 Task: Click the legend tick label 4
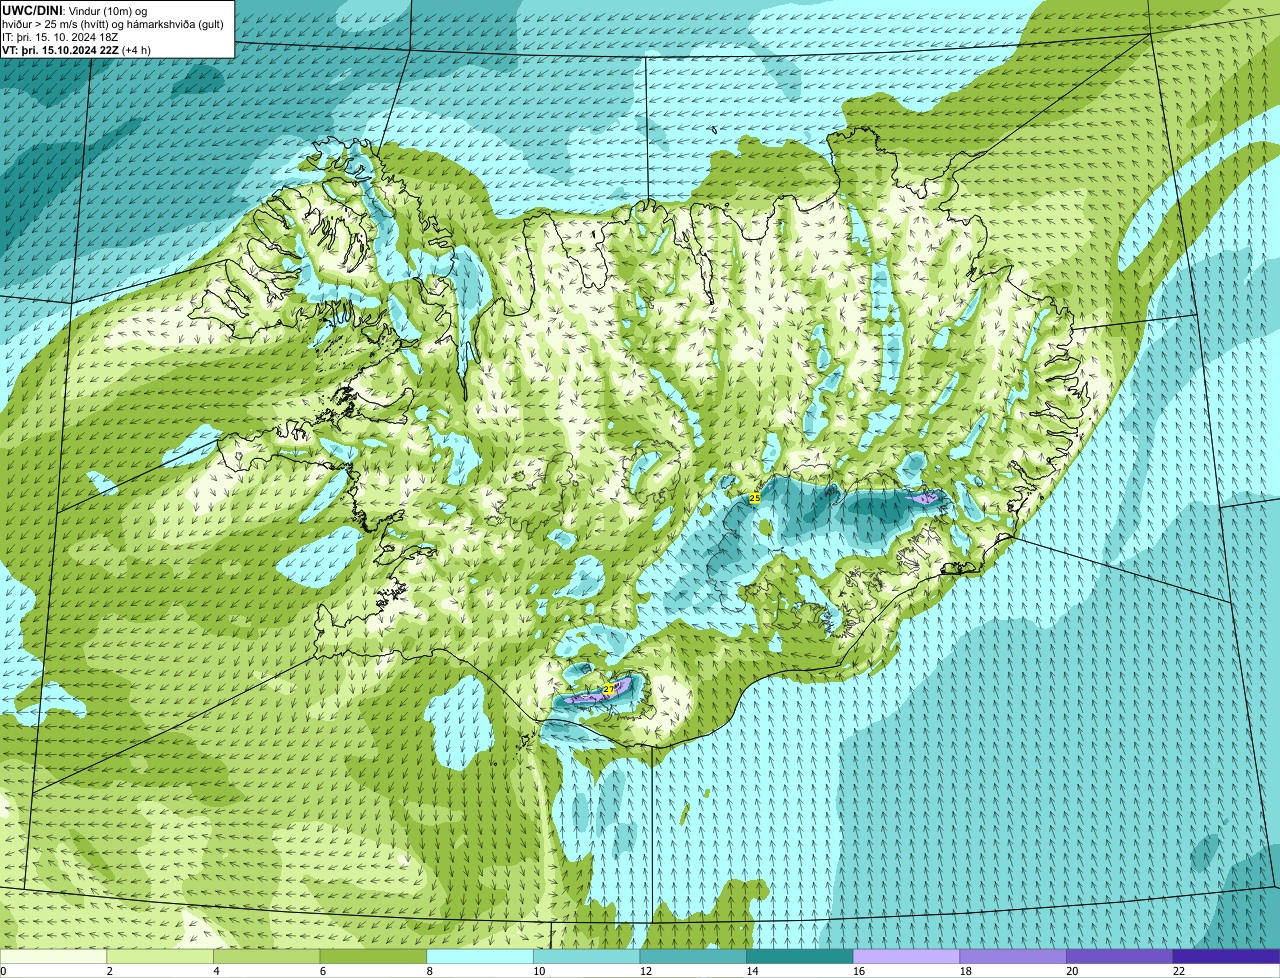216,971
